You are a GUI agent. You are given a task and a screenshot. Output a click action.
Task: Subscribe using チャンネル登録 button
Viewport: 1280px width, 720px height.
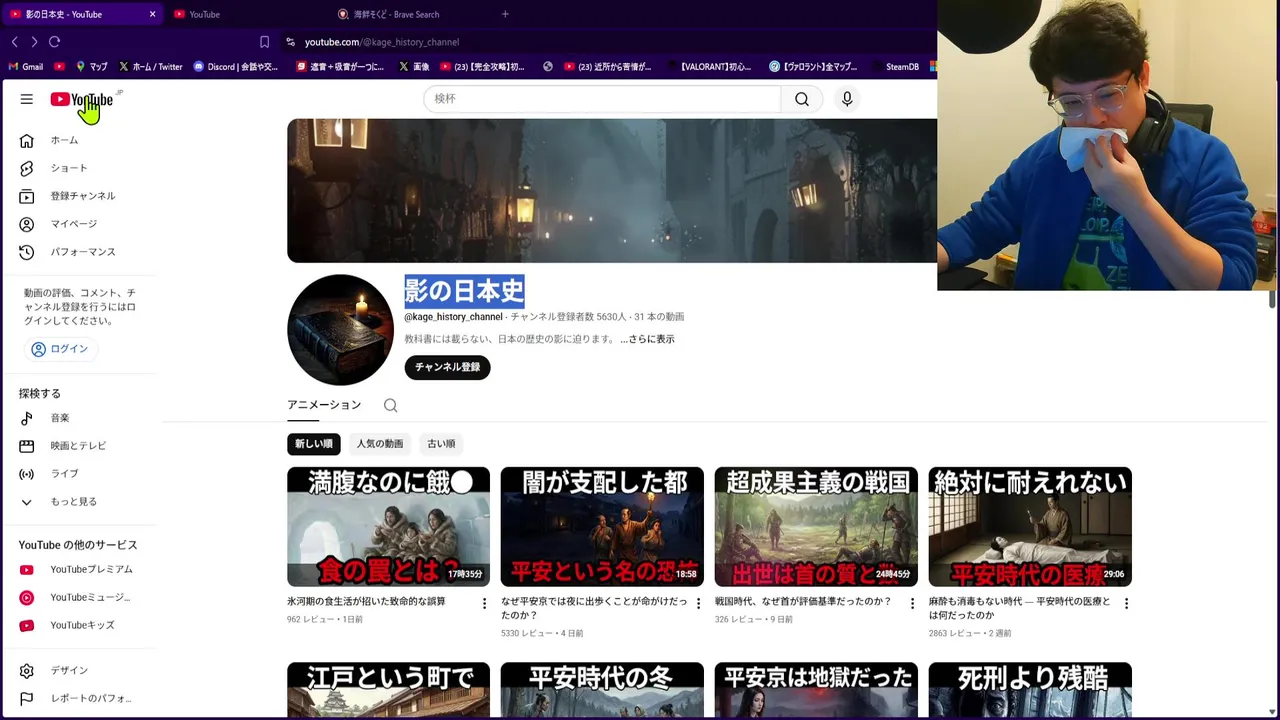tap(447, 367)
